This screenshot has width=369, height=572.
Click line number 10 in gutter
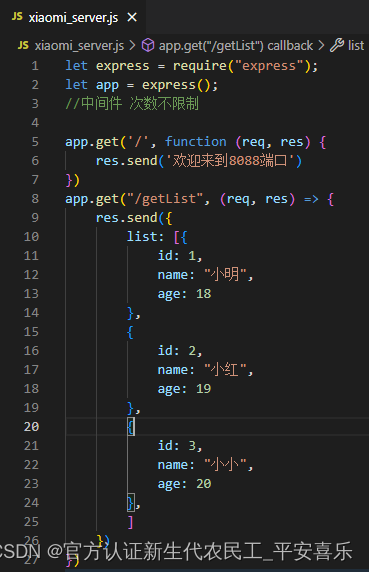pos(31,237)
